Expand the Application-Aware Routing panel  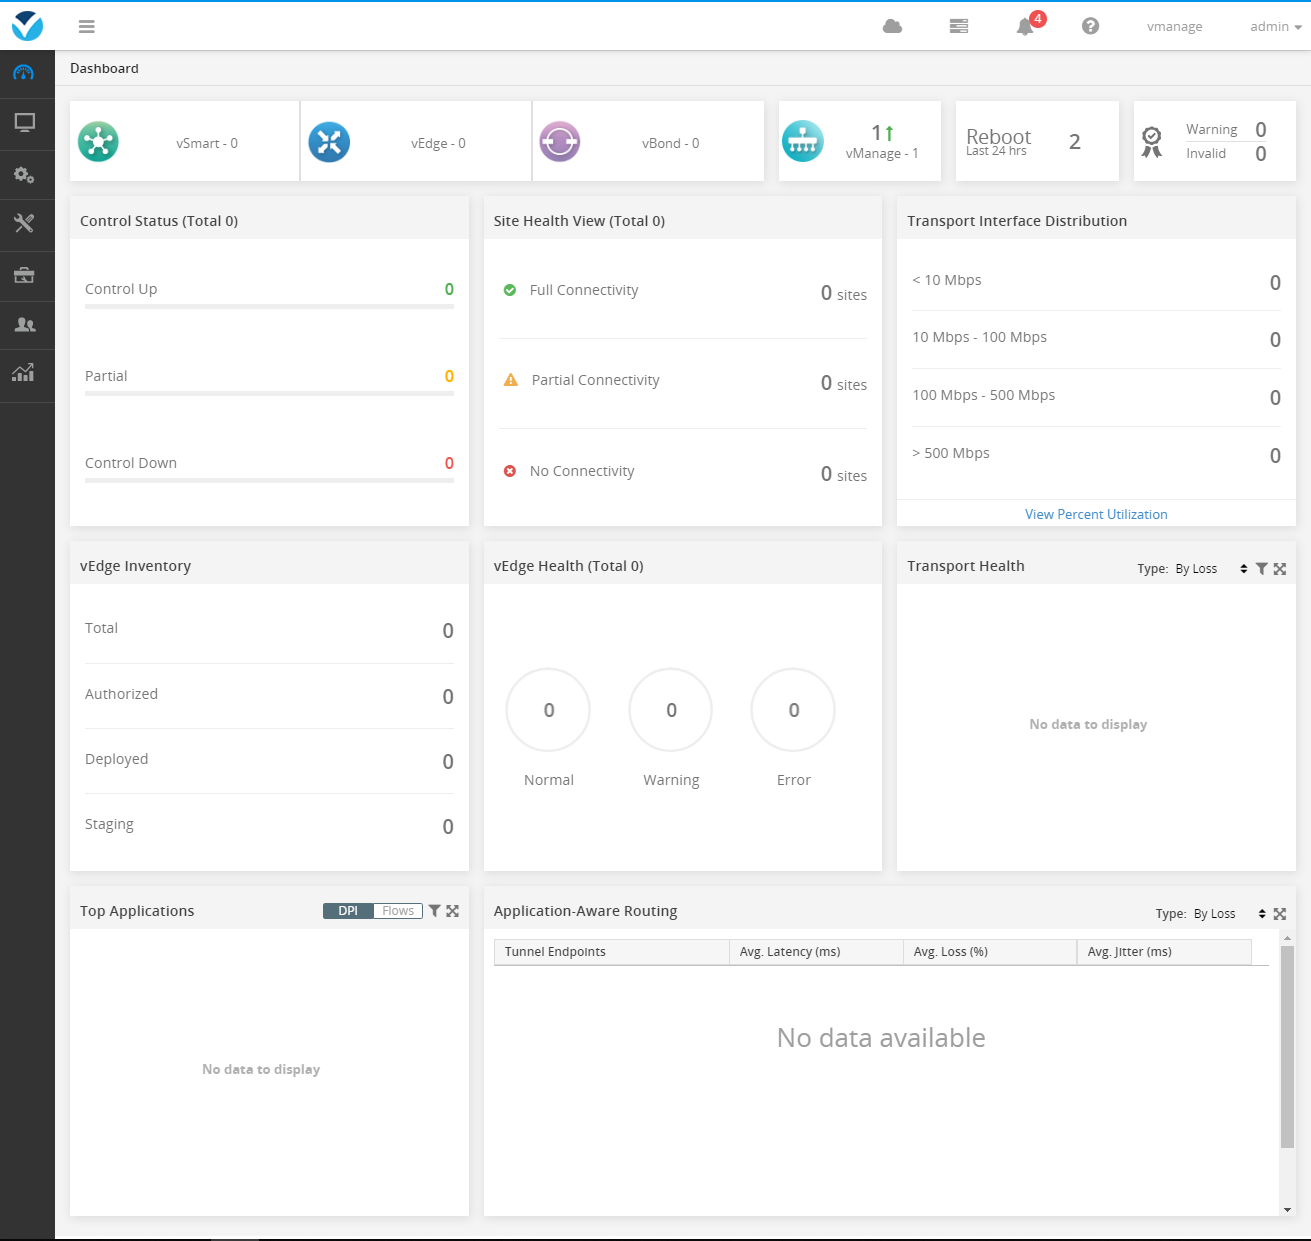coord(1280,914)
